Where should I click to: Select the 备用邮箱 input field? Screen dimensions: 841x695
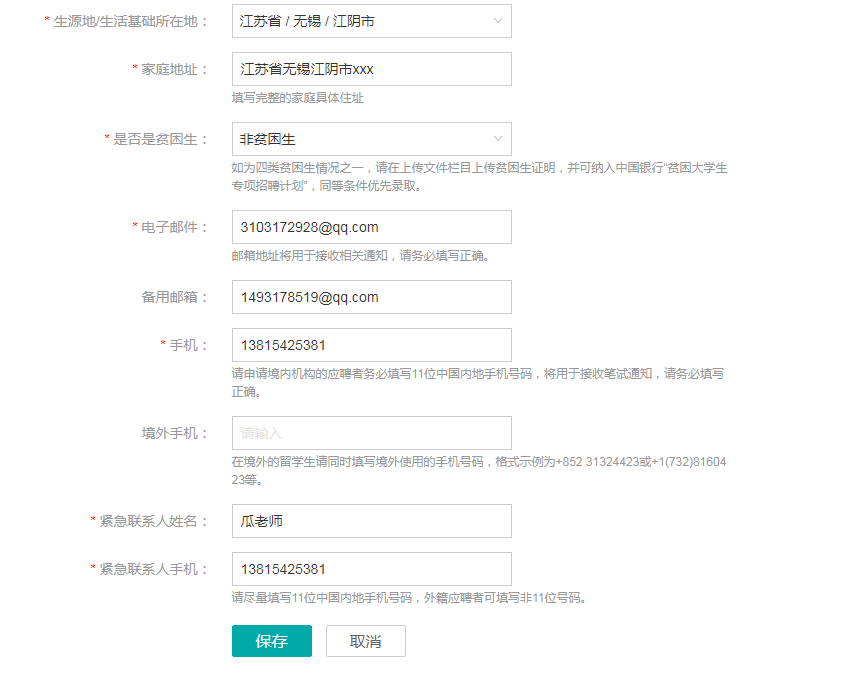click(x=371, y=297)
